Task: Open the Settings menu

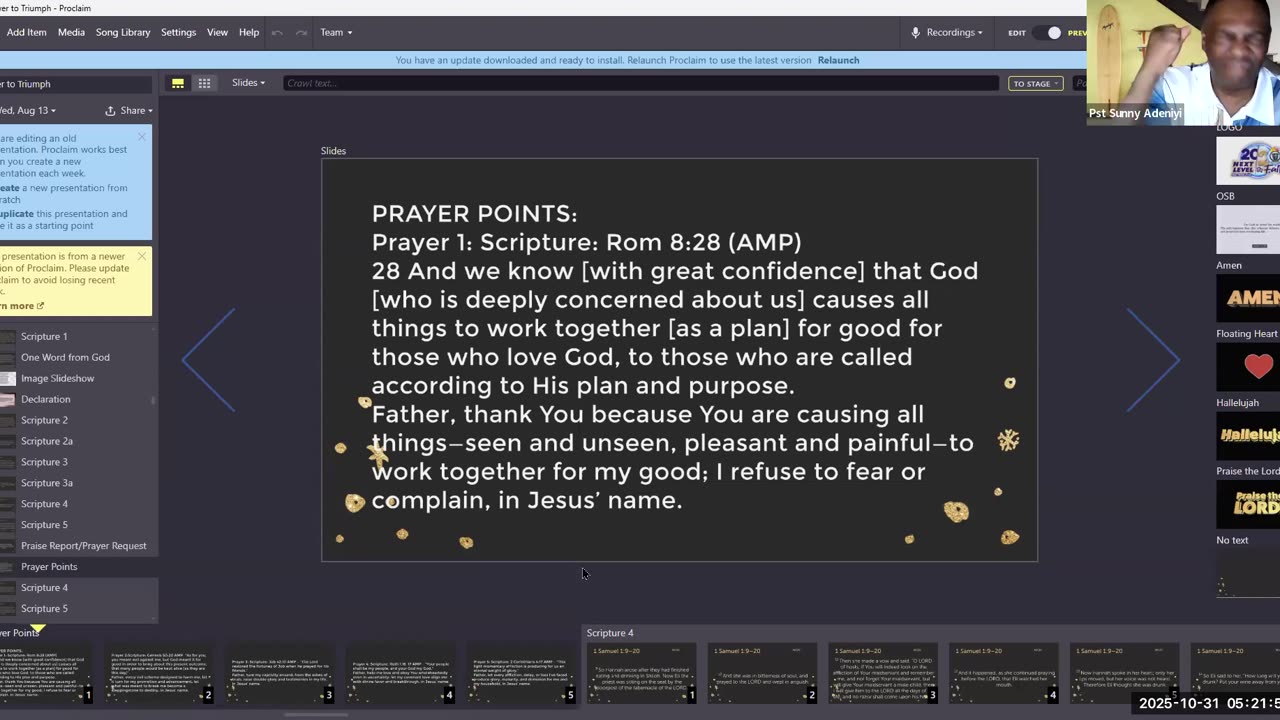Action: click(x=178, y=32)
